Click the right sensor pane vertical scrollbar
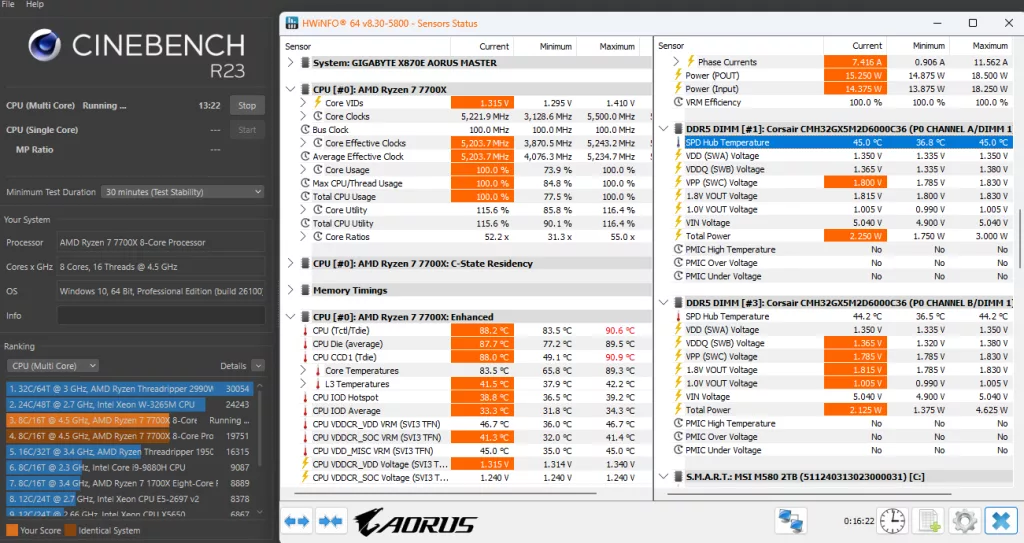 click(1019, 238)
